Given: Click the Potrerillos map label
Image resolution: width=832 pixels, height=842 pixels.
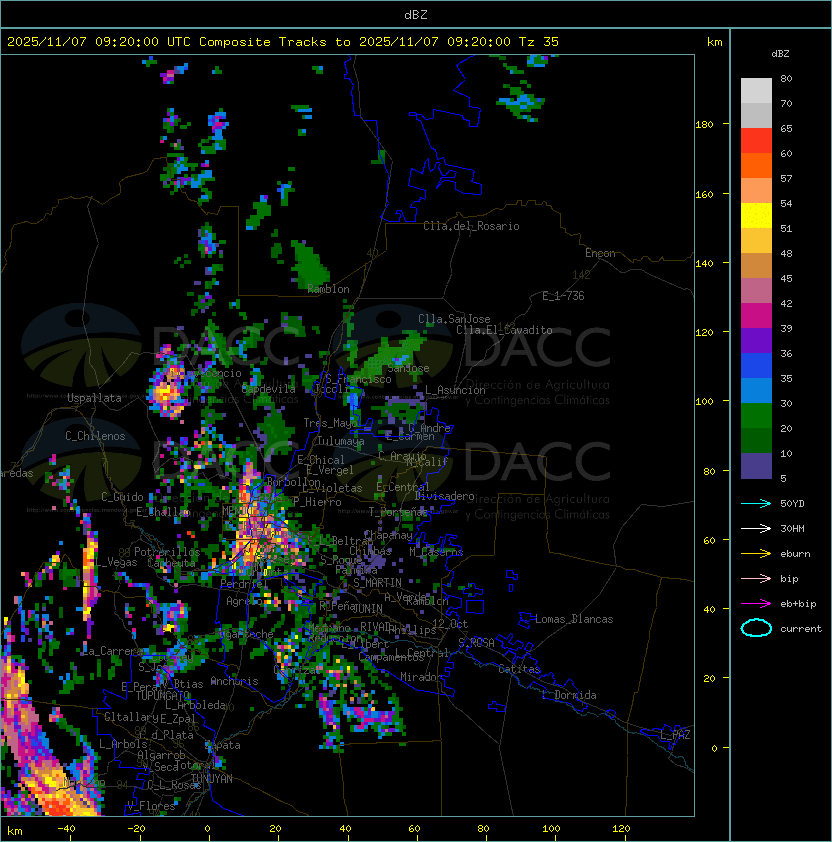Looking at the screenshot, I should point(167,551).
